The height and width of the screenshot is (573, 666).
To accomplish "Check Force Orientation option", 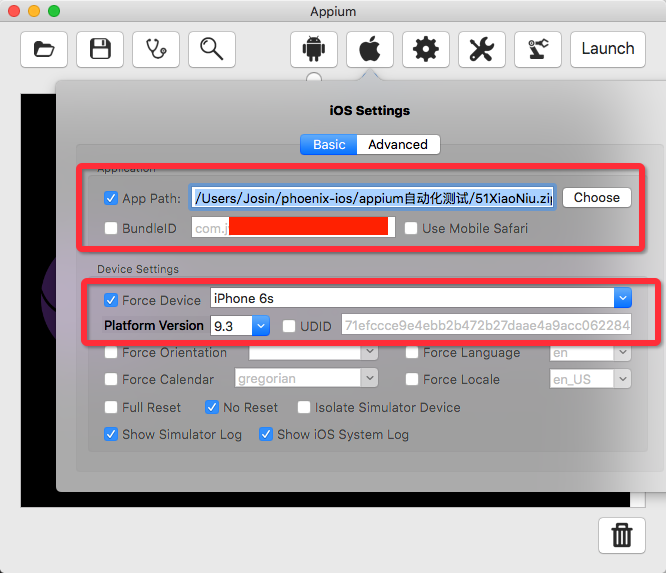I will pos(111,353).
